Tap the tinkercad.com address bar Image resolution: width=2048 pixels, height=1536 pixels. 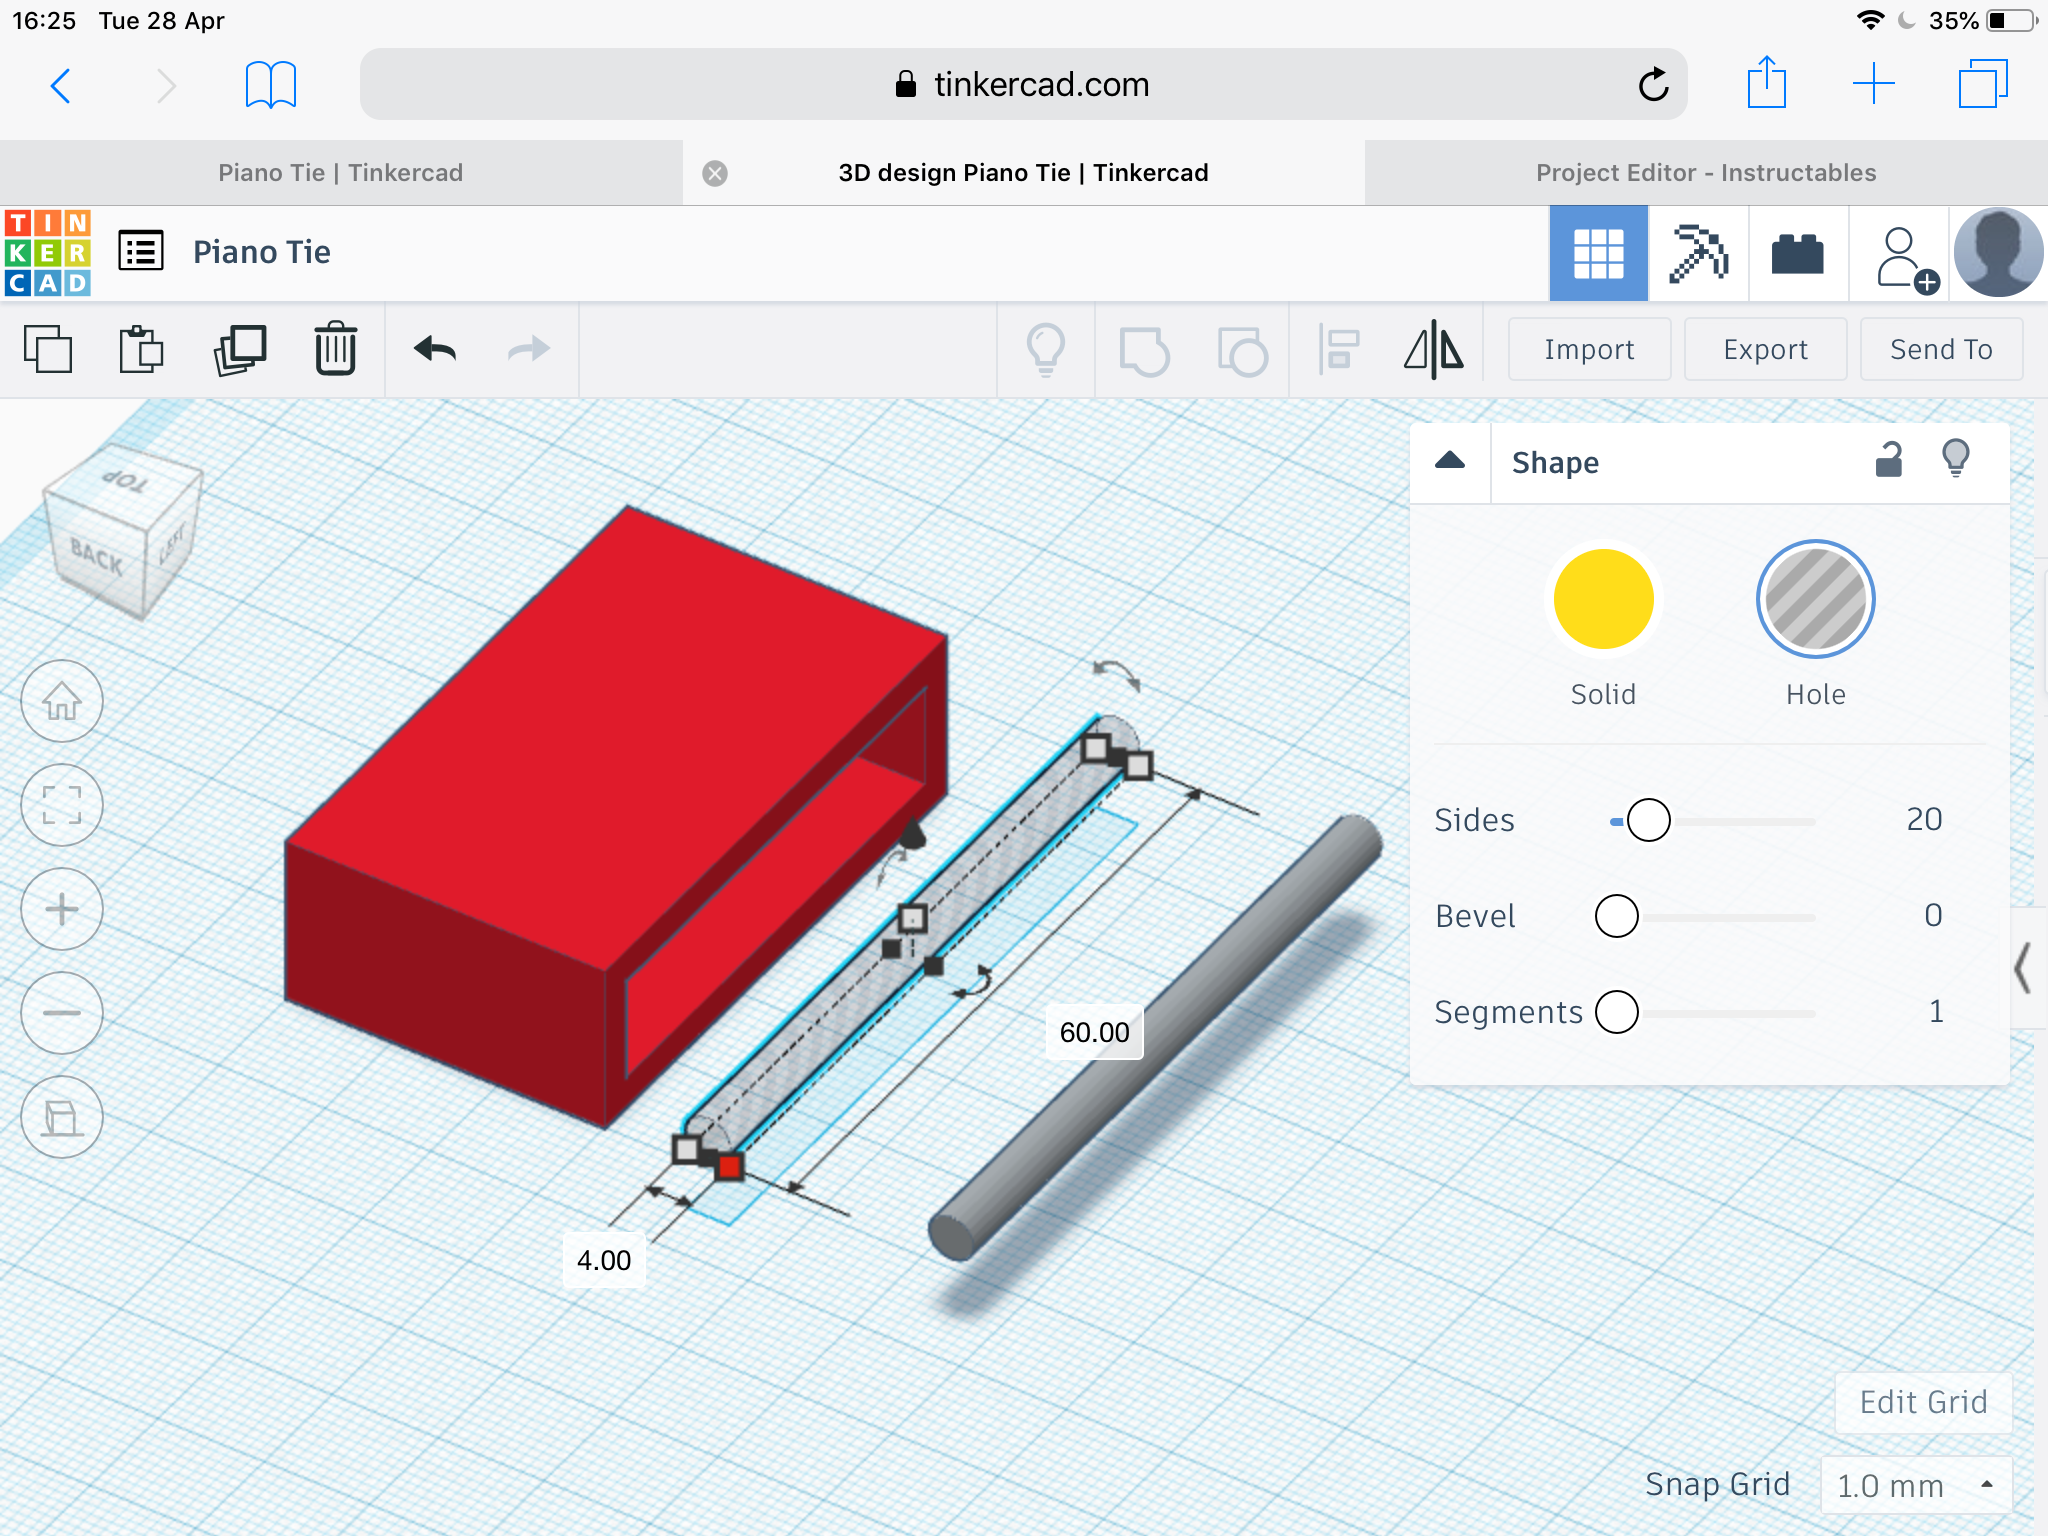1023,85
